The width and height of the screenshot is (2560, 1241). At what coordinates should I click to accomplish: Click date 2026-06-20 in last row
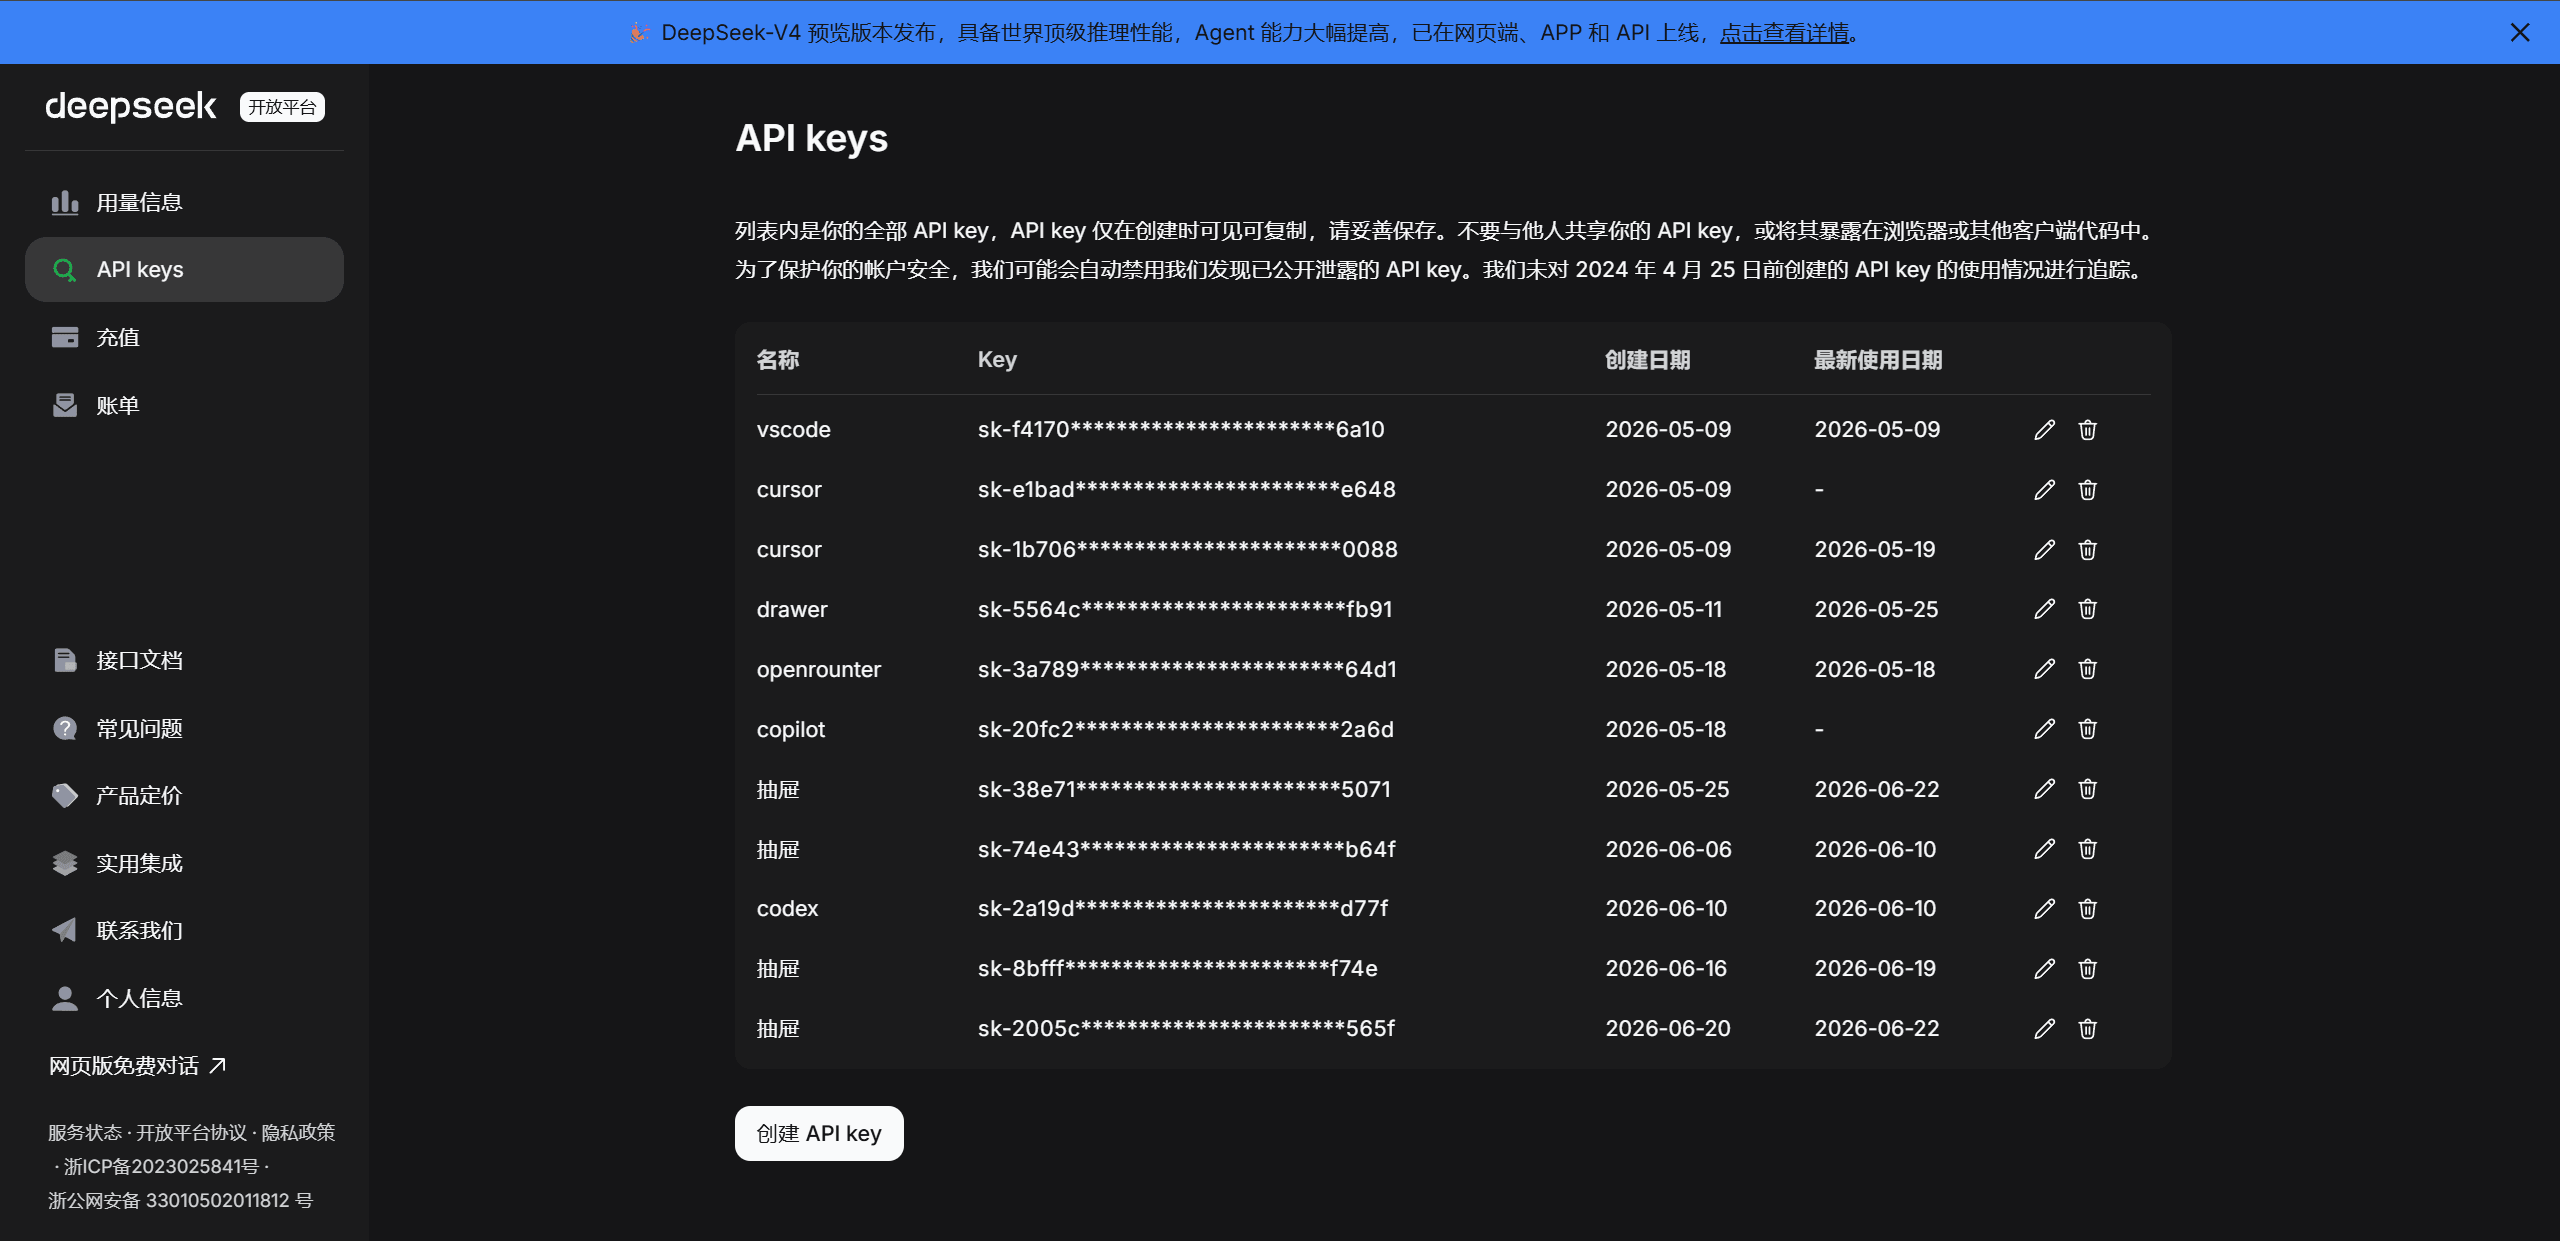1667,1029
